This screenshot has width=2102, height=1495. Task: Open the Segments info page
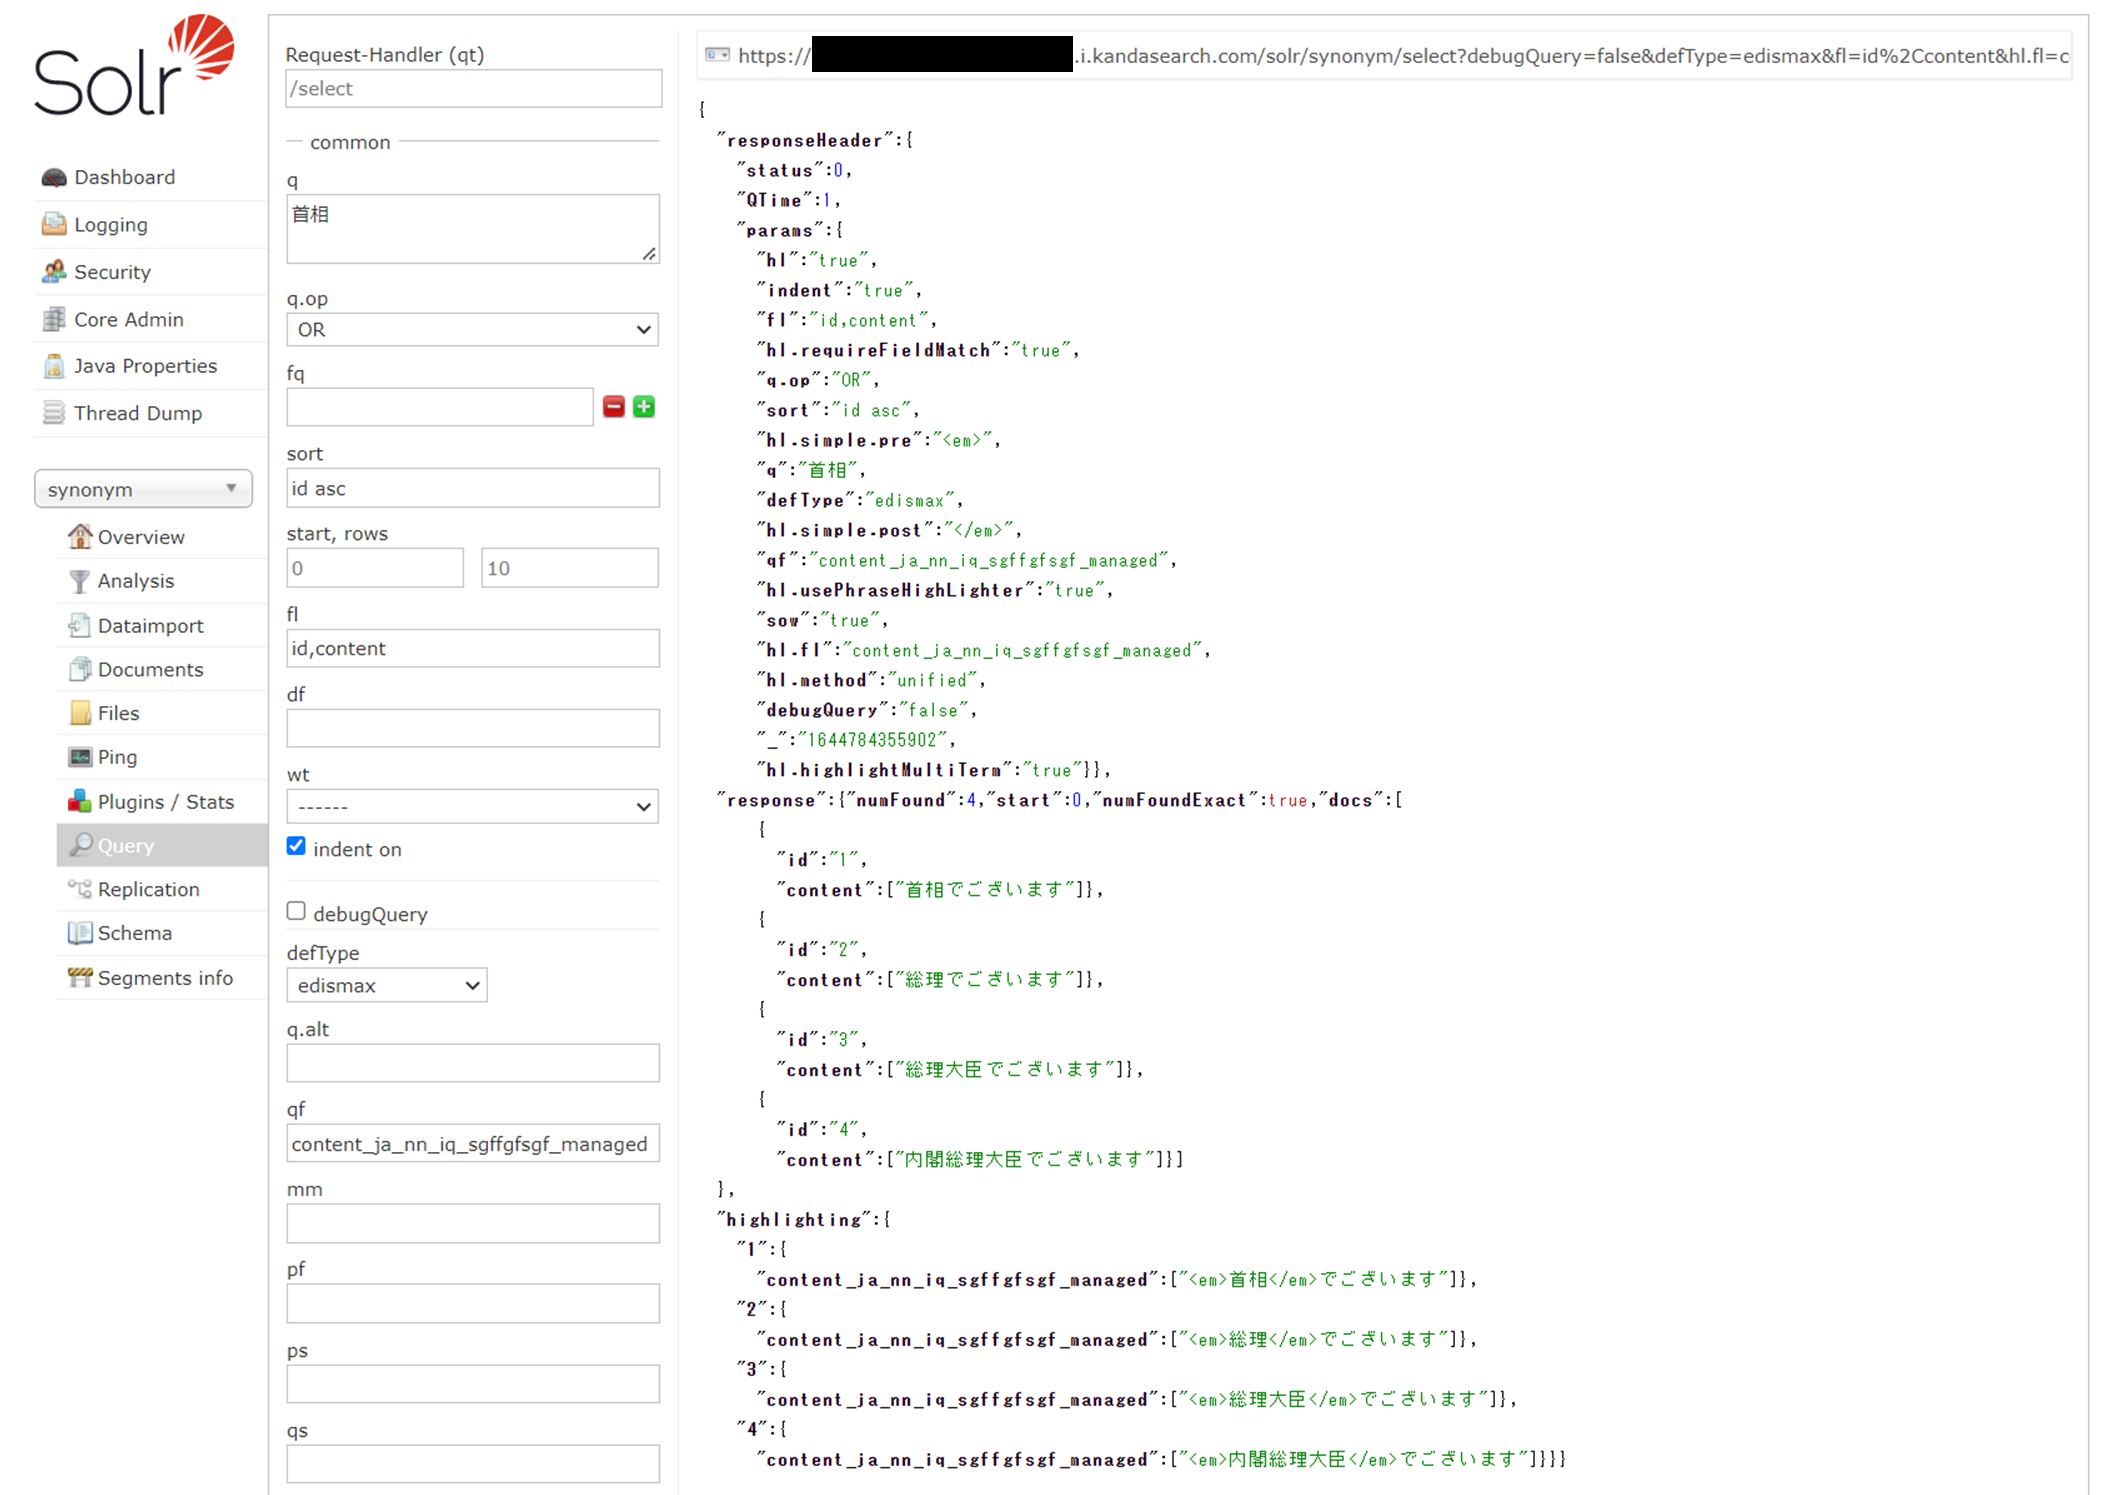[x=165, y=978]
